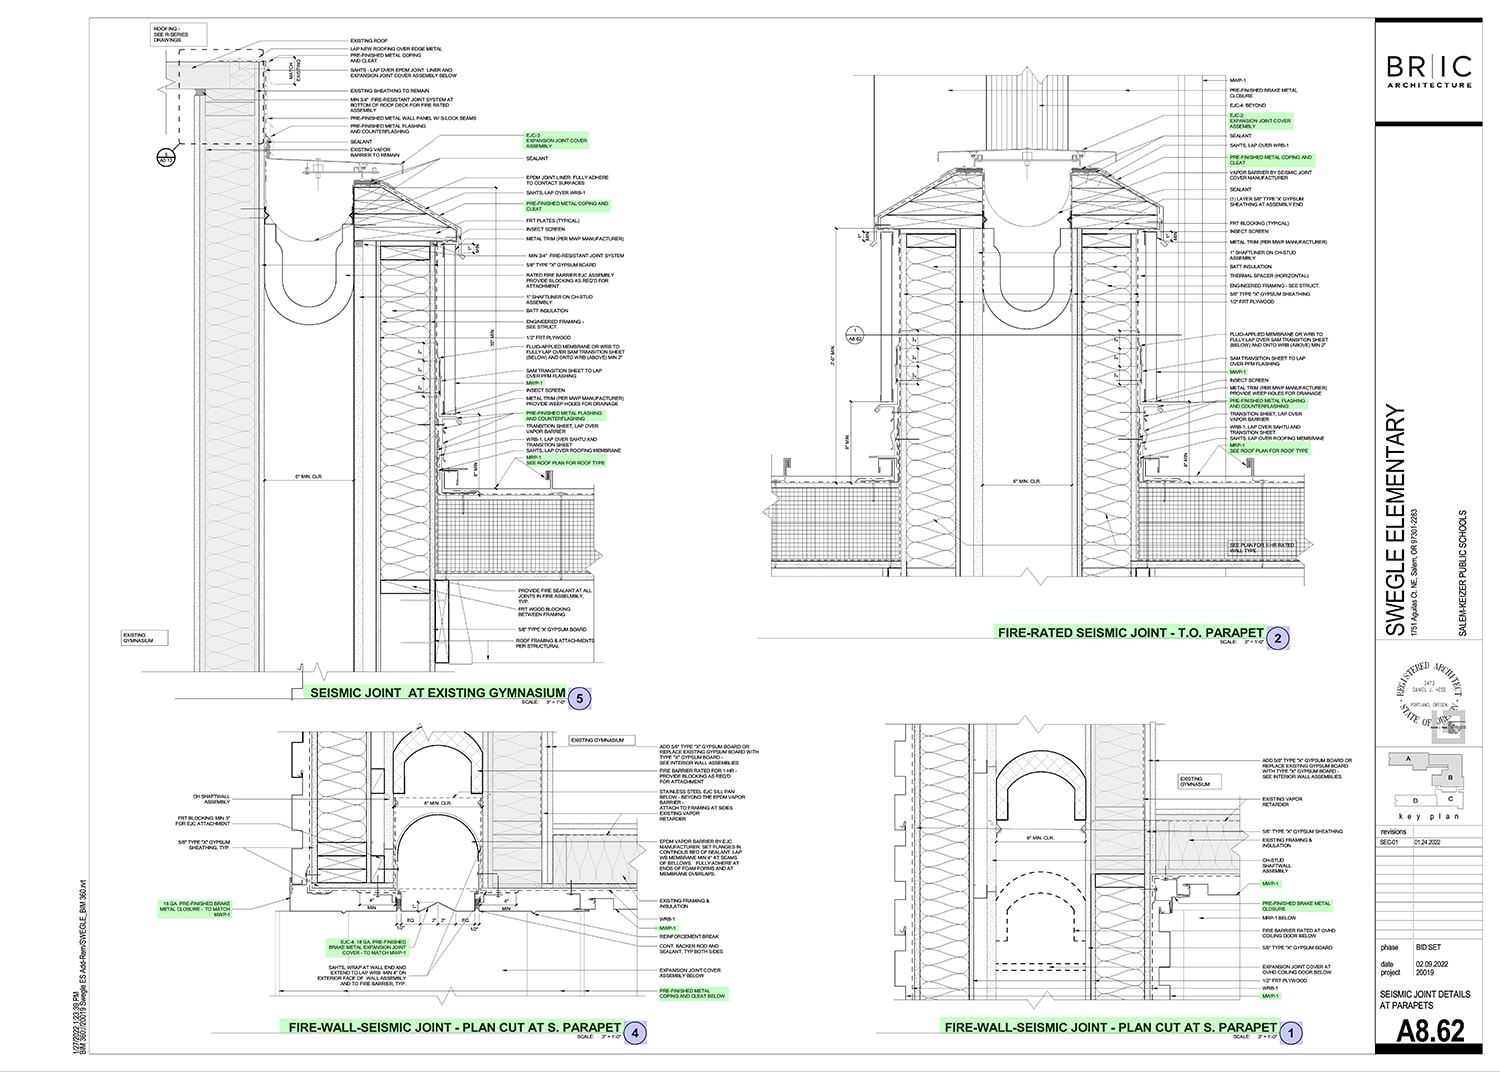The height and width of the screenshot is (1072, 1500).
Task: Click the BRIC Architecture logo
Action: pyautogui.click(x=1429, y=71)
